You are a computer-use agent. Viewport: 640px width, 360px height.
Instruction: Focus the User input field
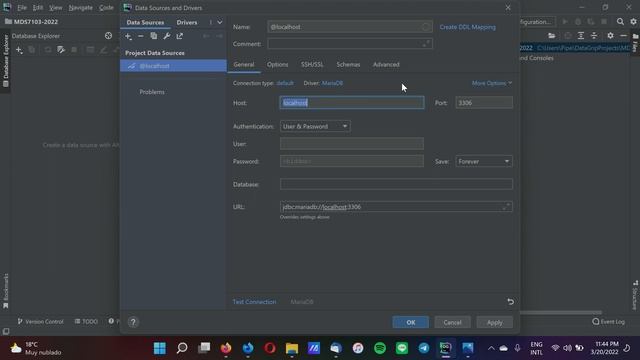coord(352,144)
